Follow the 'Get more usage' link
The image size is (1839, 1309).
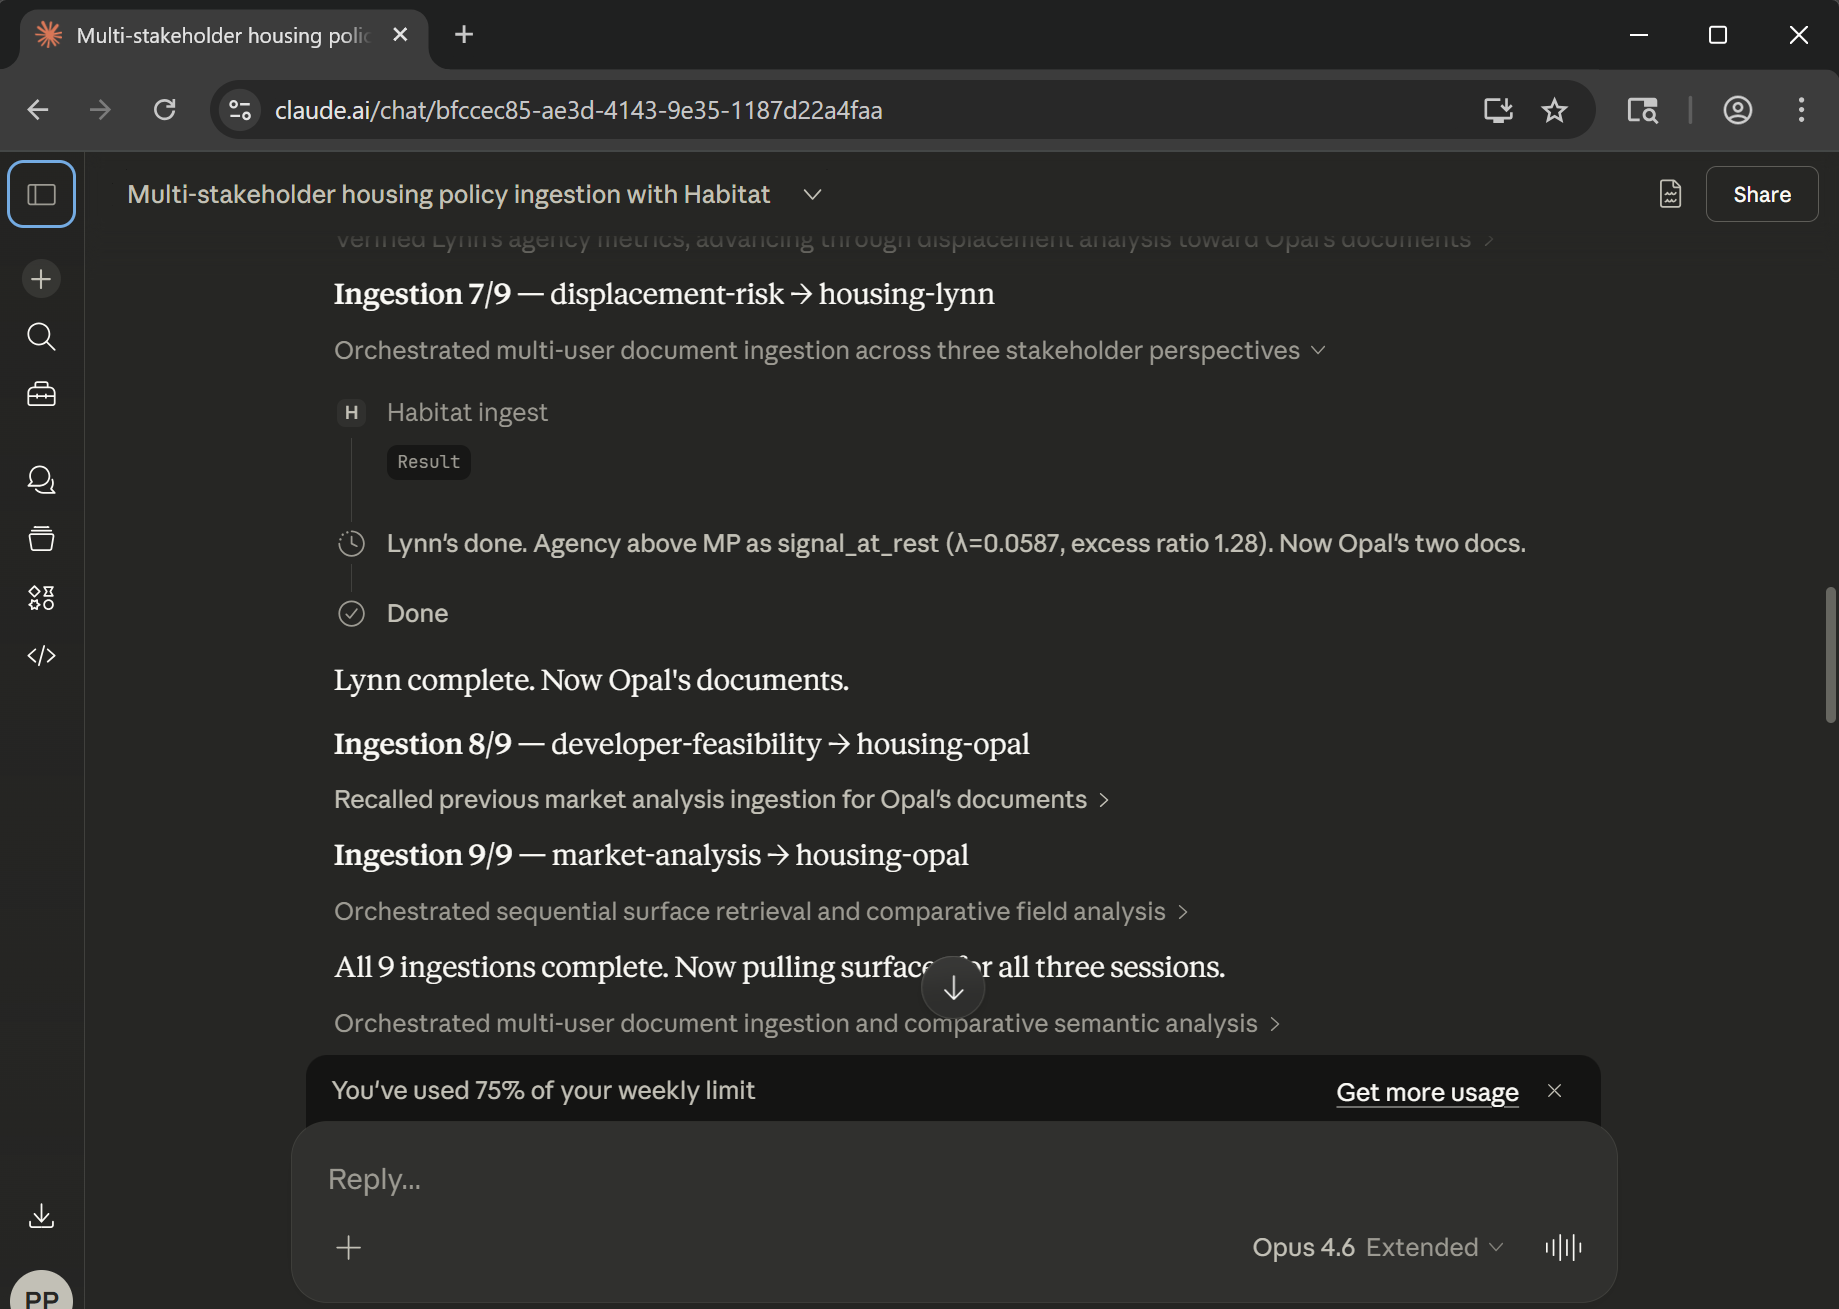[1427, 1092]
